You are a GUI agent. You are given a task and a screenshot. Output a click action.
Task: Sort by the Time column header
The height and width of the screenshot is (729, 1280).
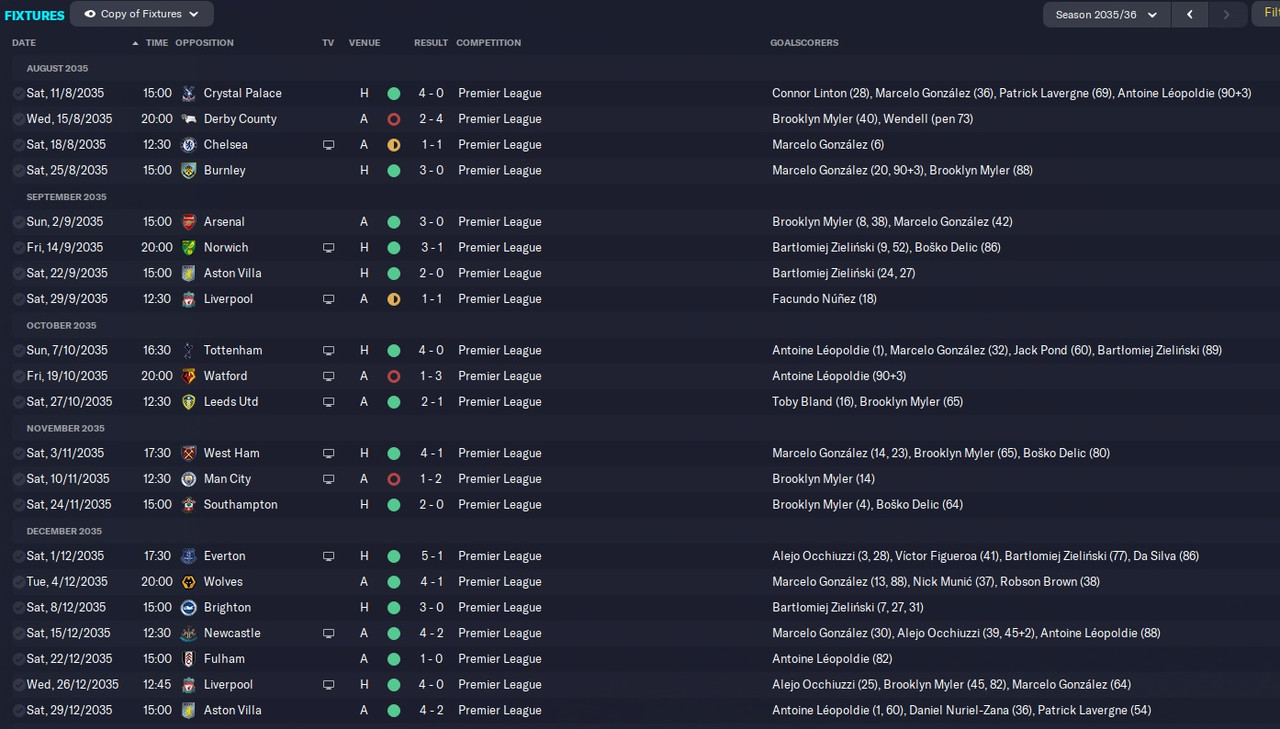click(157, 43)
